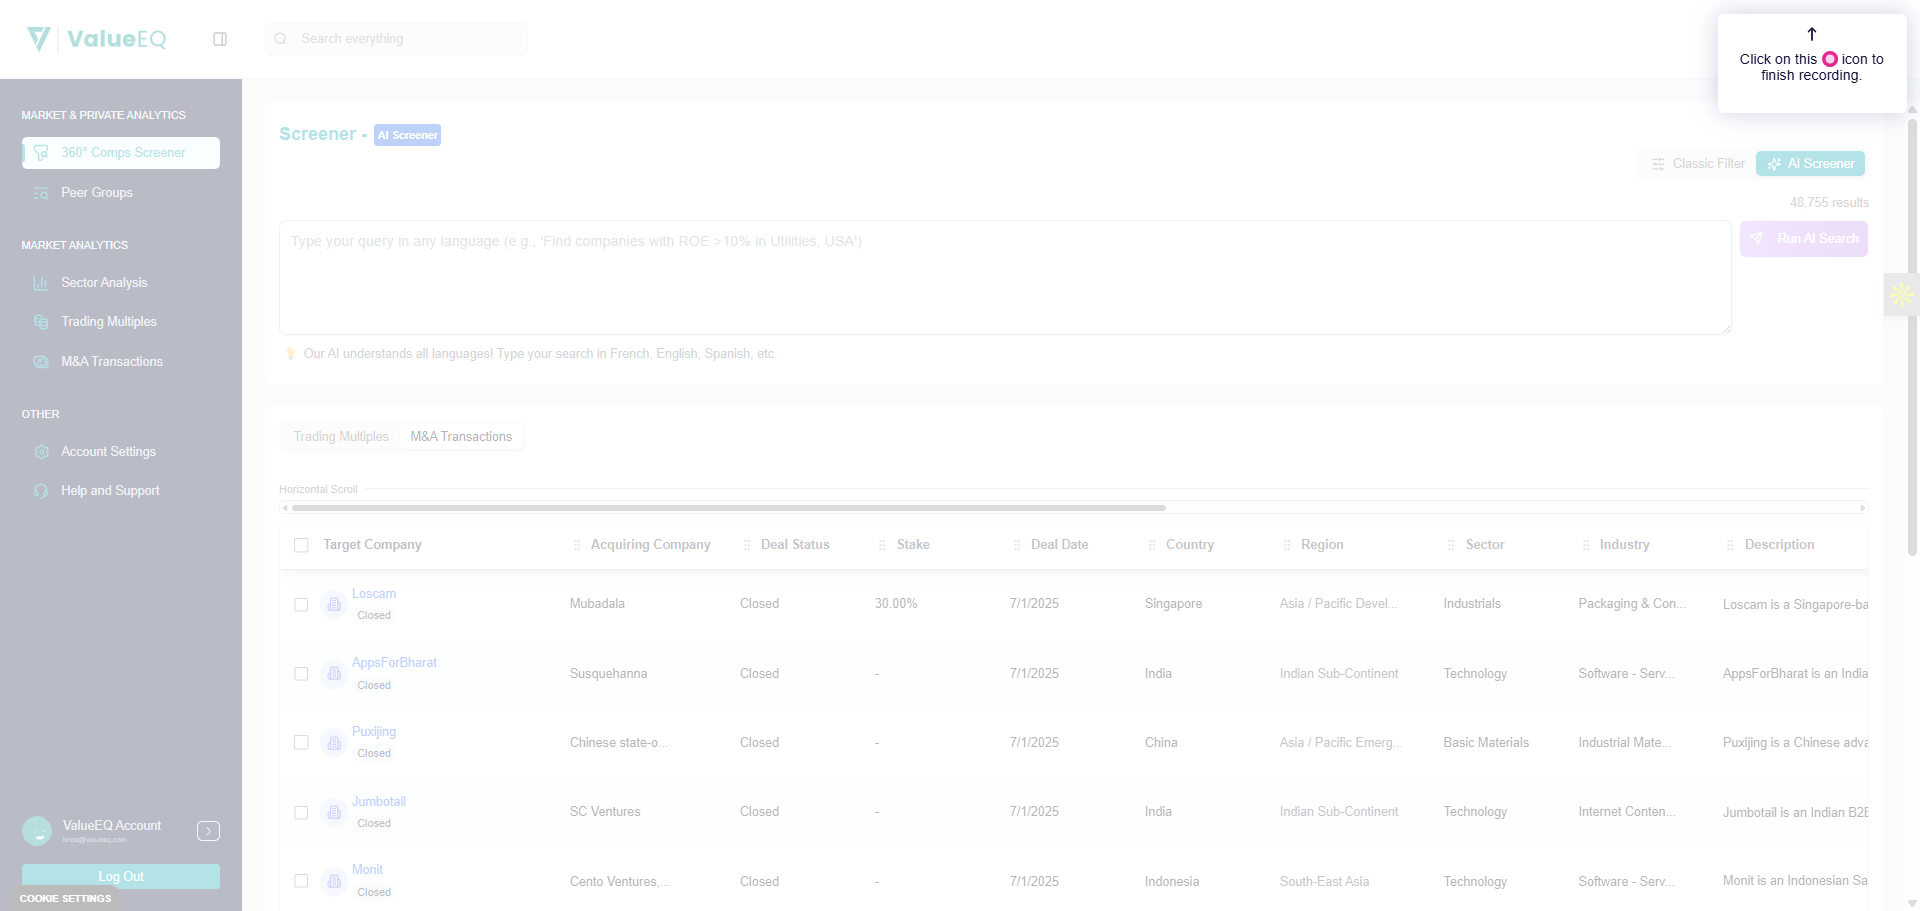Grab the Industry column drag handle
Viewport: 1920px width, 911px height.
click(1586, 545)
